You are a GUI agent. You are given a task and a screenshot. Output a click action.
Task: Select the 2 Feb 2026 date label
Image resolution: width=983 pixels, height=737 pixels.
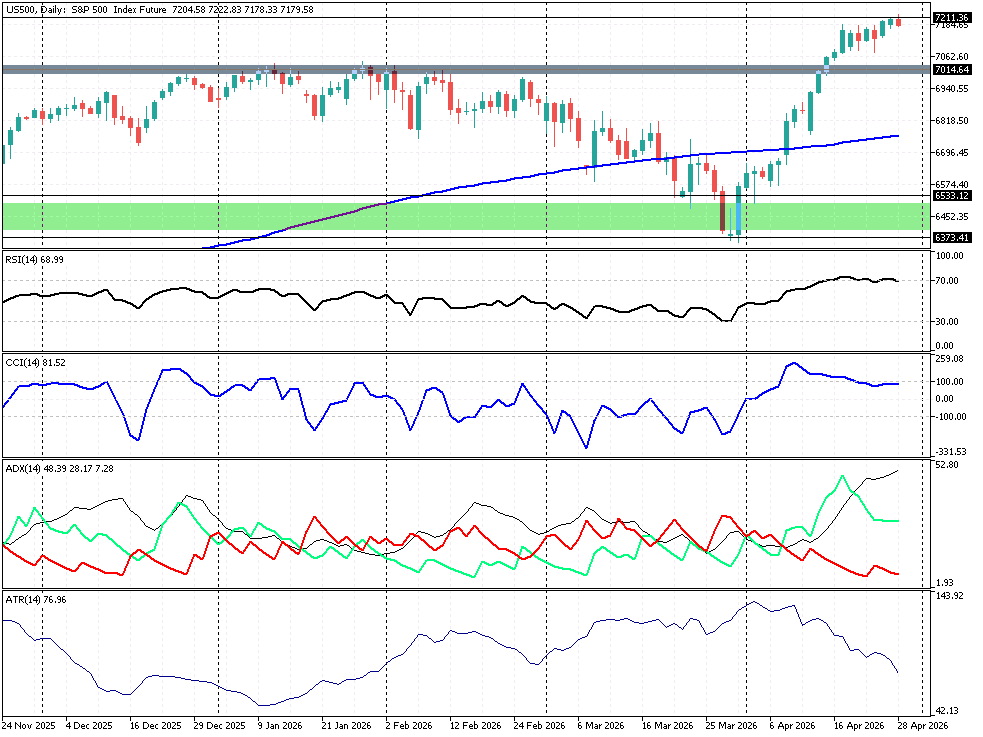click(408, 724)
